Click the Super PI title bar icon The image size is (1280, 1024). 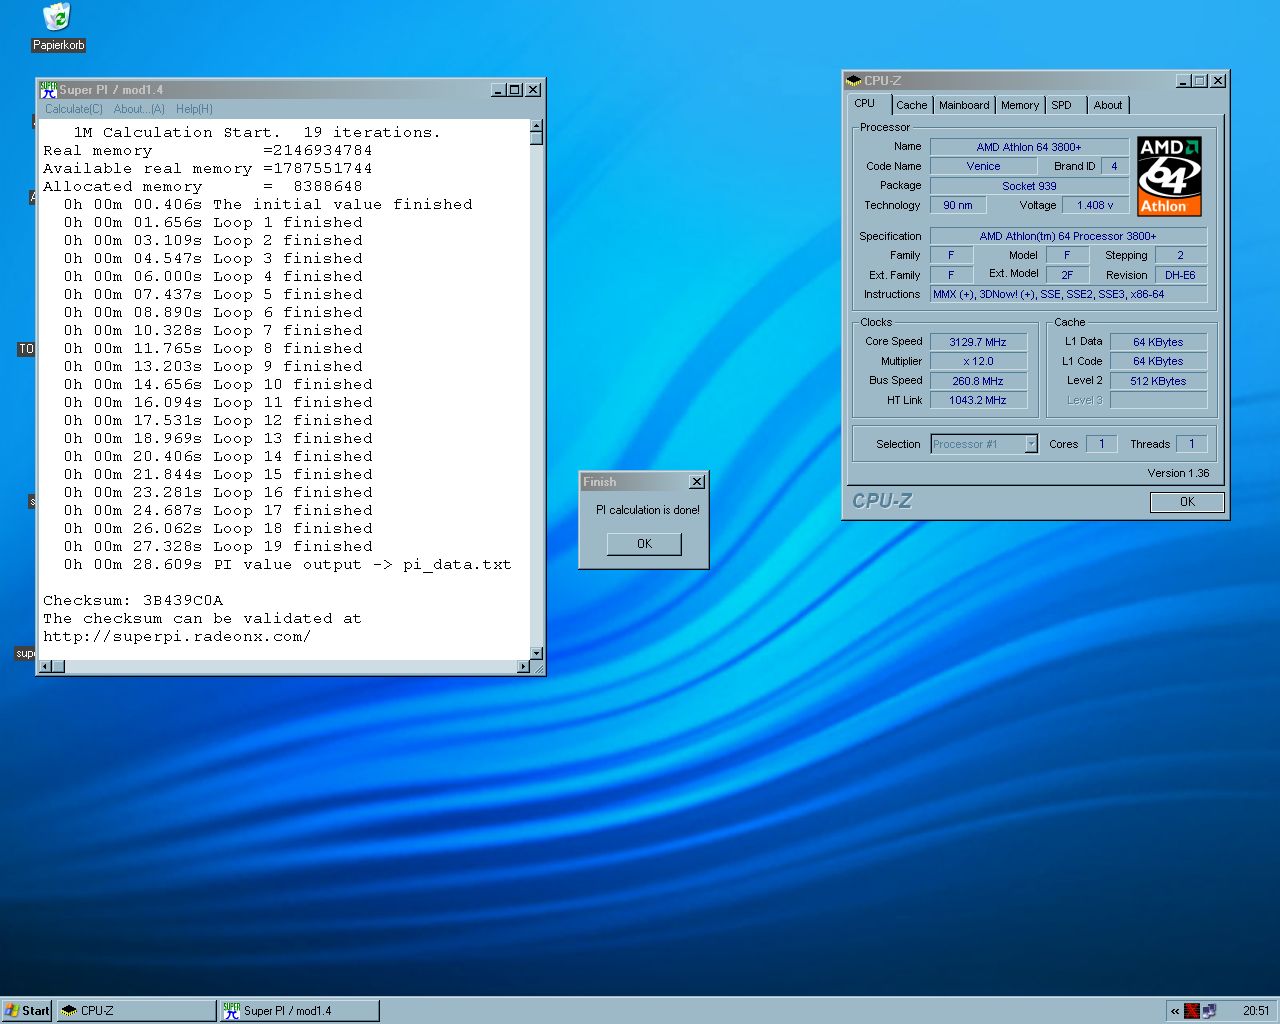coord(48,90)
